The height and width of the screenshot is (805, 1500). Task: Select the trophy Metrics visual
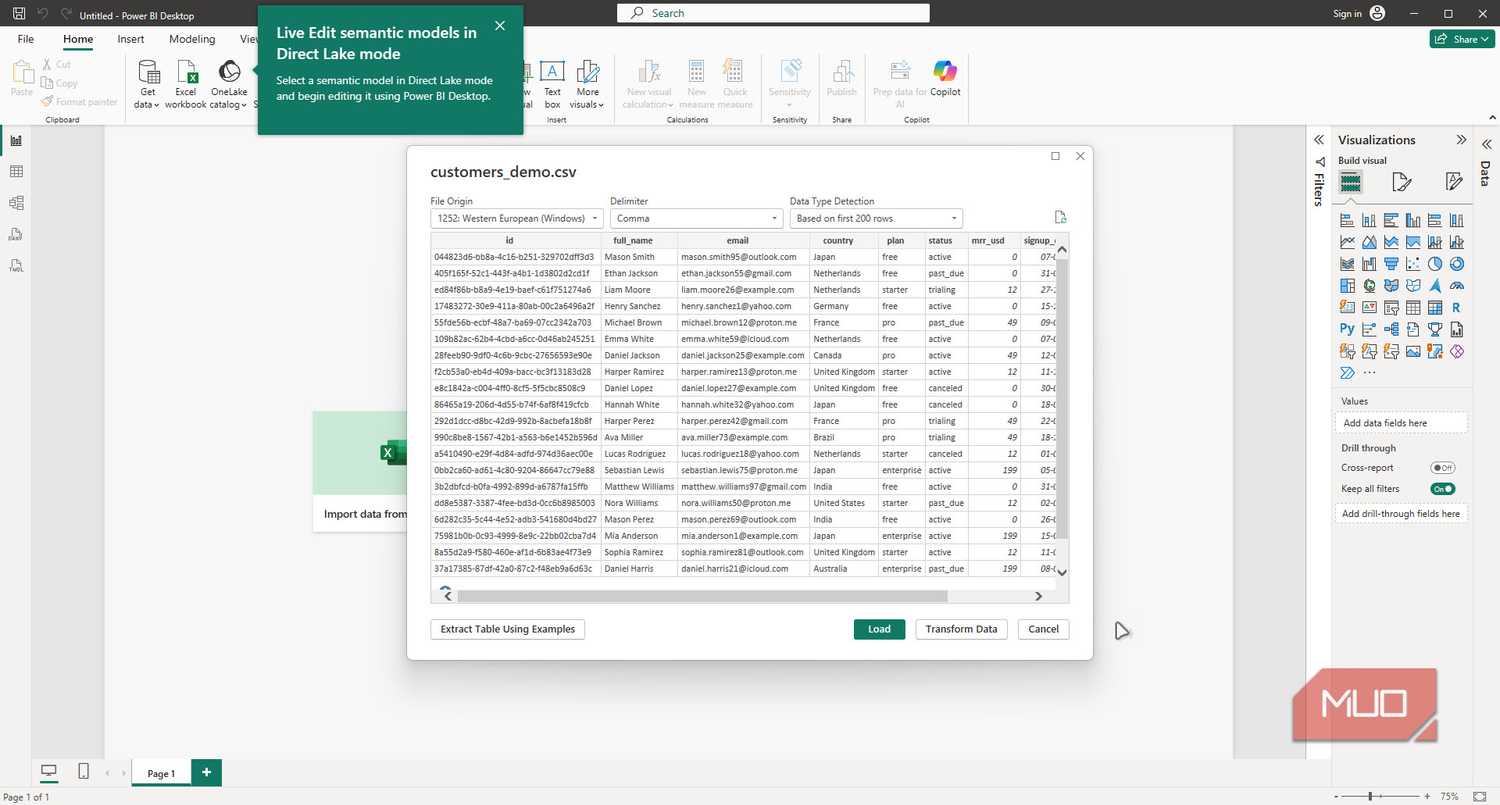coord(1435,330)
